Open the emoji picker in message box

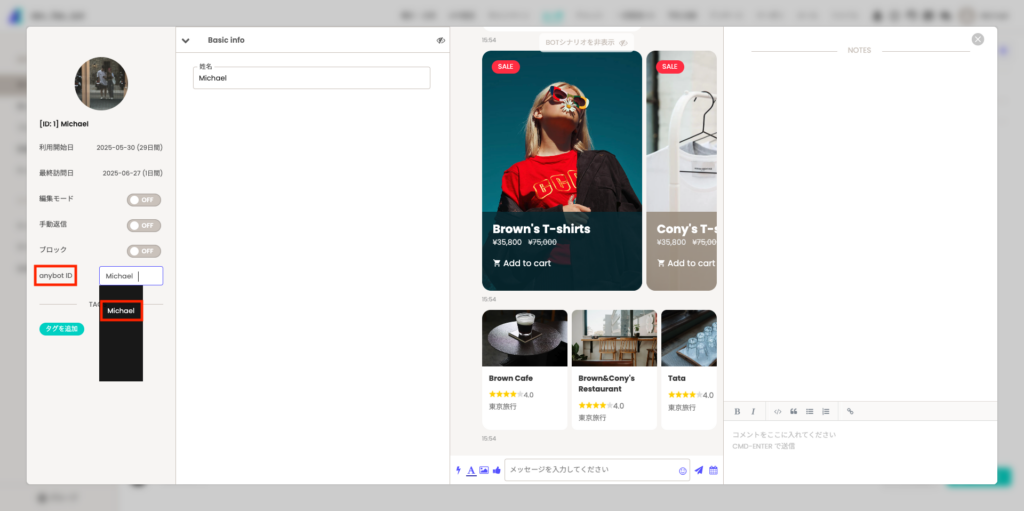683,470
